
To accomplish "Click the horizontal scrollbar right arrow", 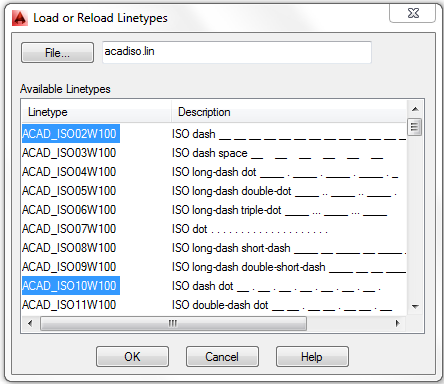I will click(x=397, y=323).
